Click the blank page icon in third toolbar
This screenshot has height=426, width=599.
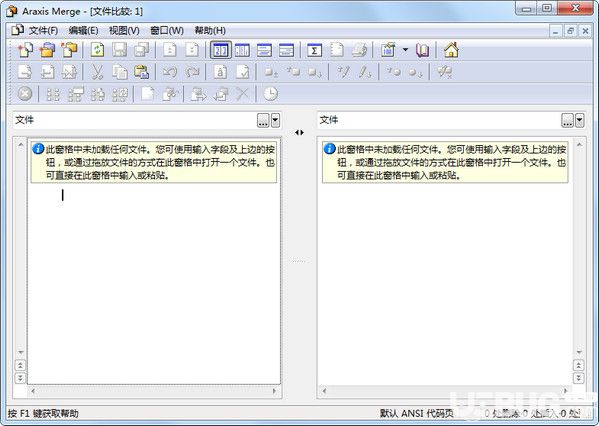tap(148, 94)
